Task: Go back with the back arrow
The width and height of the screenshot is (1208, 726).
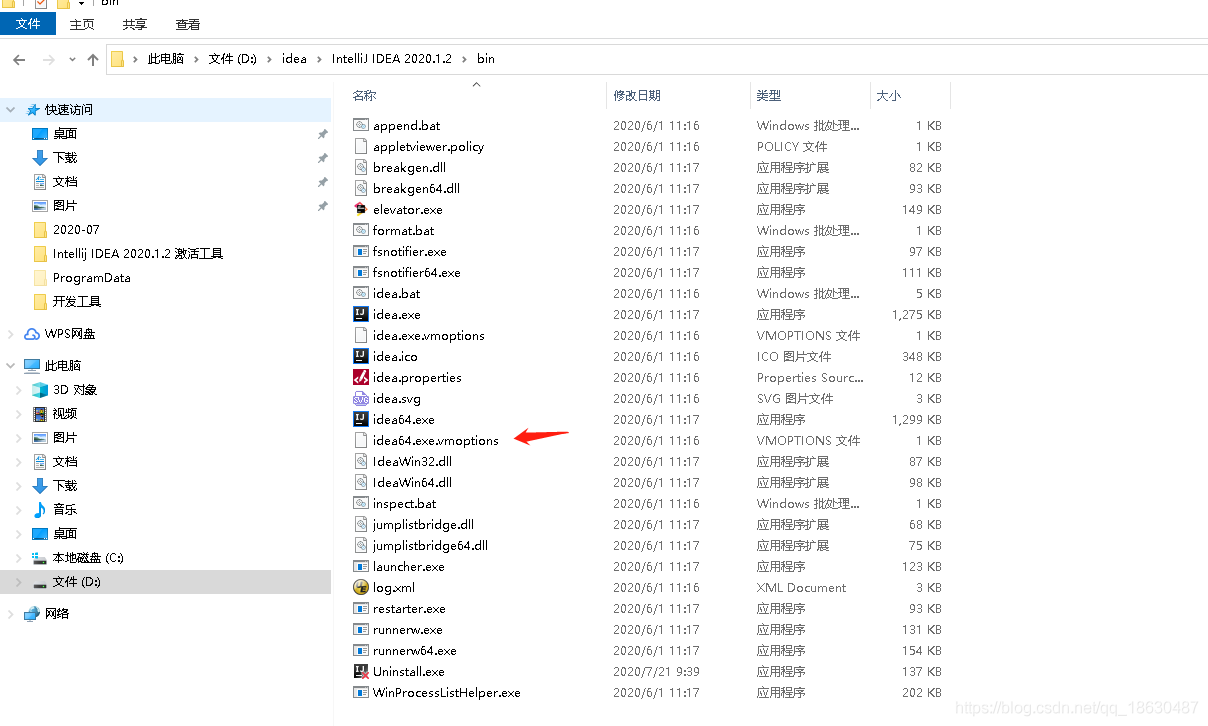Action: click(19, 59)
